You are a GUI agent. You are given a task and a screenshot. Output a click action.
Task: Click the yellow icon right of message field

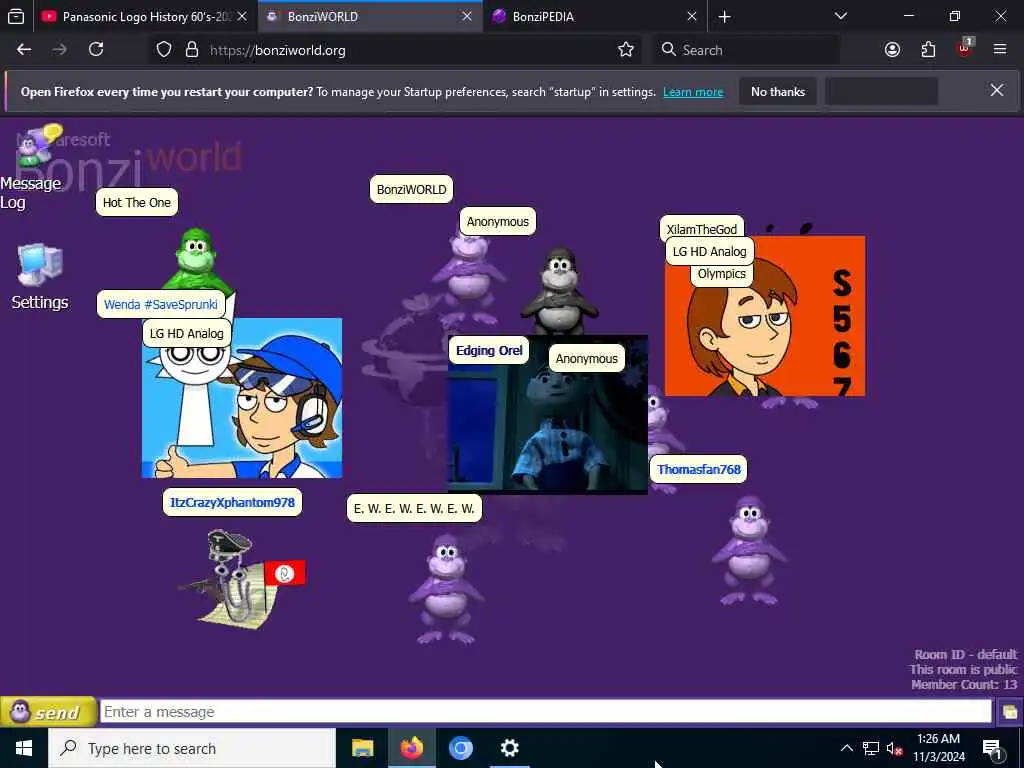(x=1009, y=711)
